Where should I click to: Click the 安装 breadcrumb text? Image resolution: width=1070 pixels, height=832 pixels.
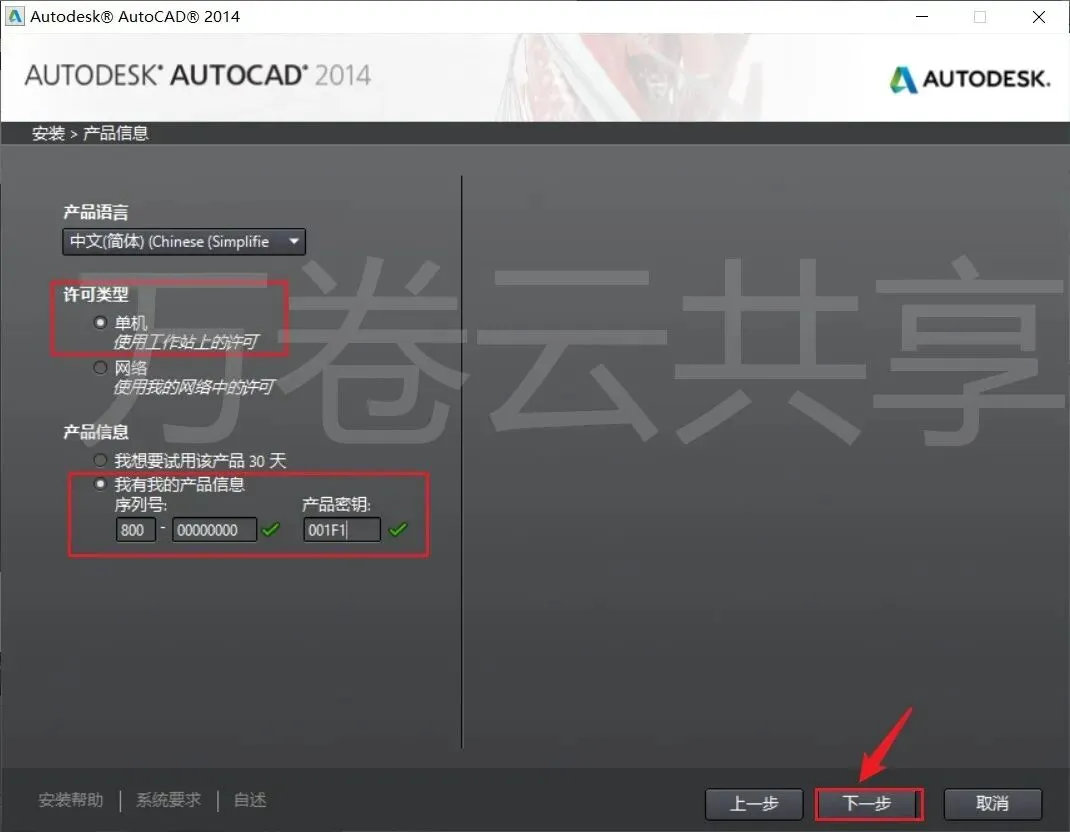tap(48, 133)
